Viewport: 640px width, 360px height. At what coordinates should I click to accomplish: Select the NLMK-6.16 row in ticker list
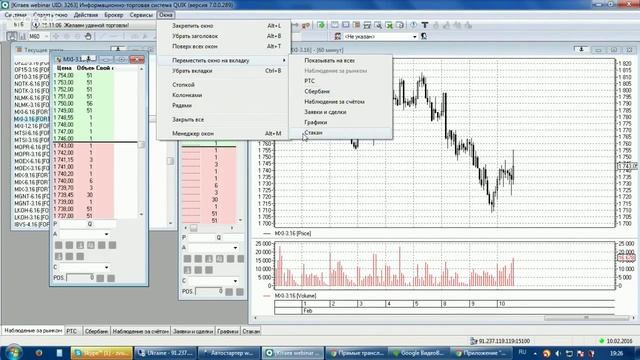pos(32,98)
